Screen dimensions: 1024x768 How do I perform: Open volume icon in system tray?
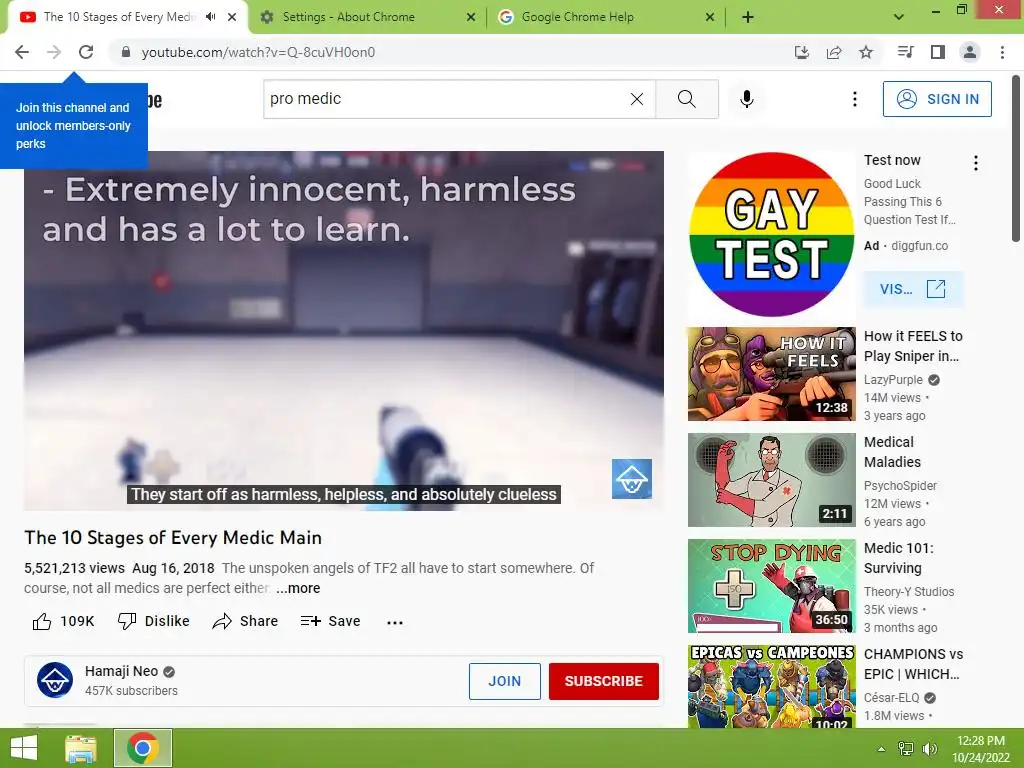[x=929, y=749]
